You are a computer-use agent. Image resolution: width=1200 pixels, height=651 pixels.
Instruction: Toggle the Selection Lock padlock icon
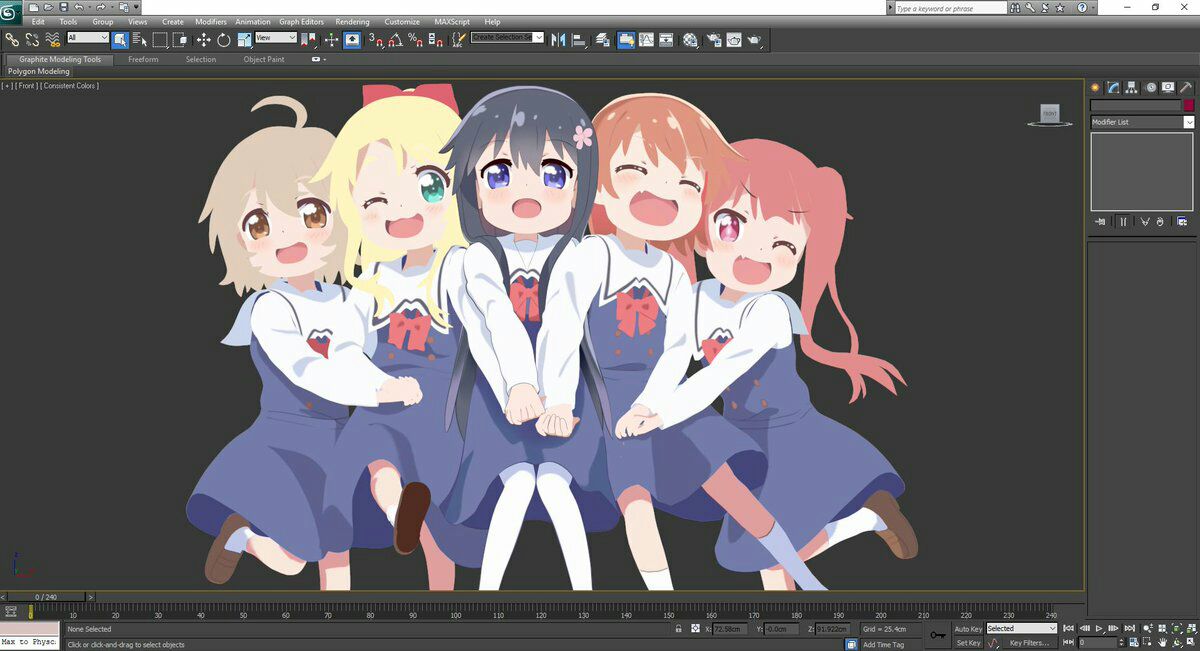pos(679,629)
